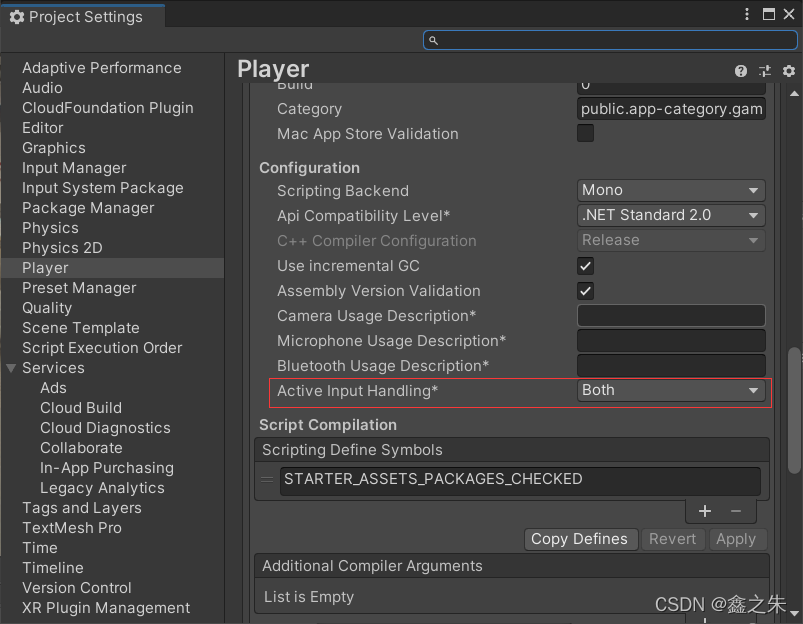Collapse the Services section
Image resolution: width=803 pixels, height=624 pixels.
pos(10,367)
